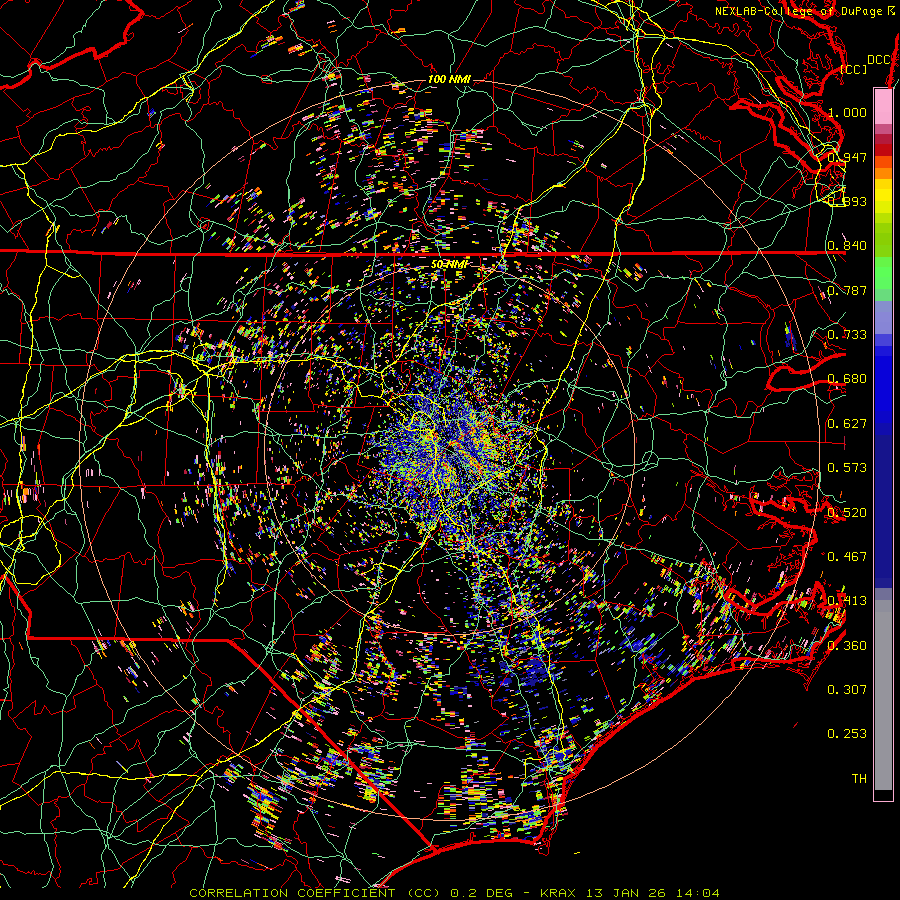Pick the black TH segment of the color bar
Viewport: 900px width, 900px height.
pos(883,795)
